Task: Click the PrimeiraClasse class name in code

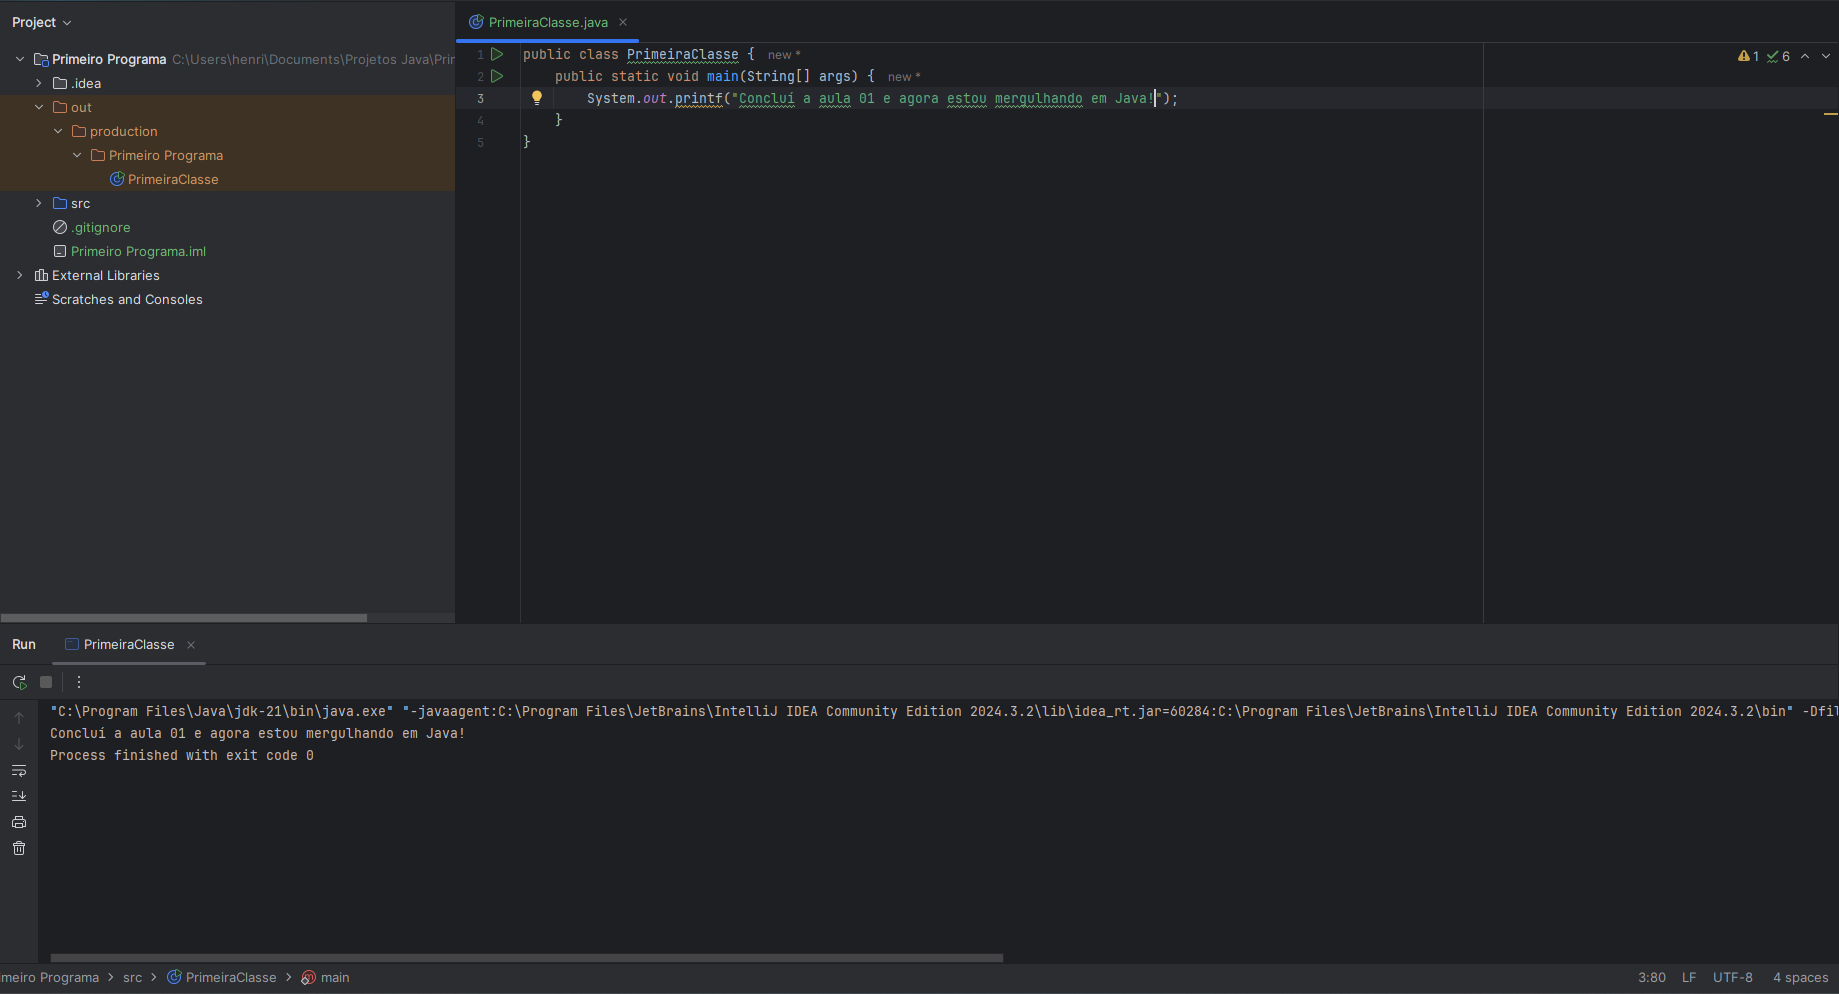Action: click(683, 54)
